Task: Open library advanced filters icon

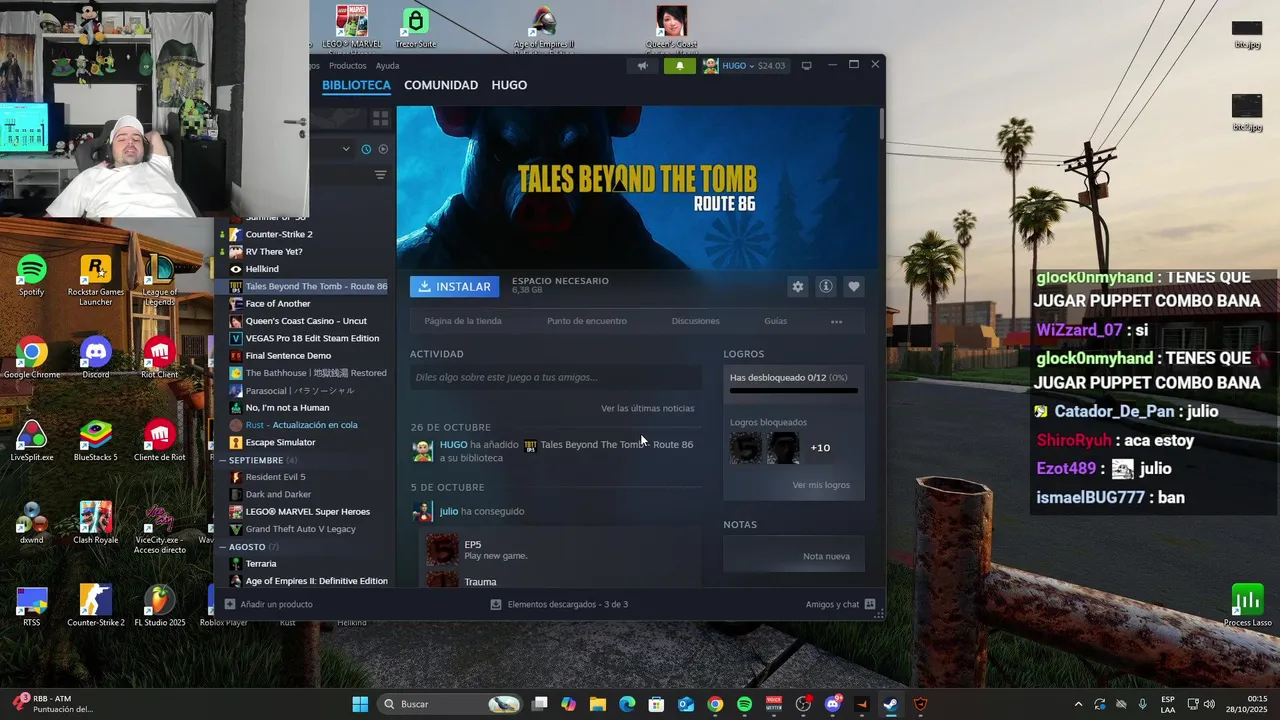Action: (380, 175)
